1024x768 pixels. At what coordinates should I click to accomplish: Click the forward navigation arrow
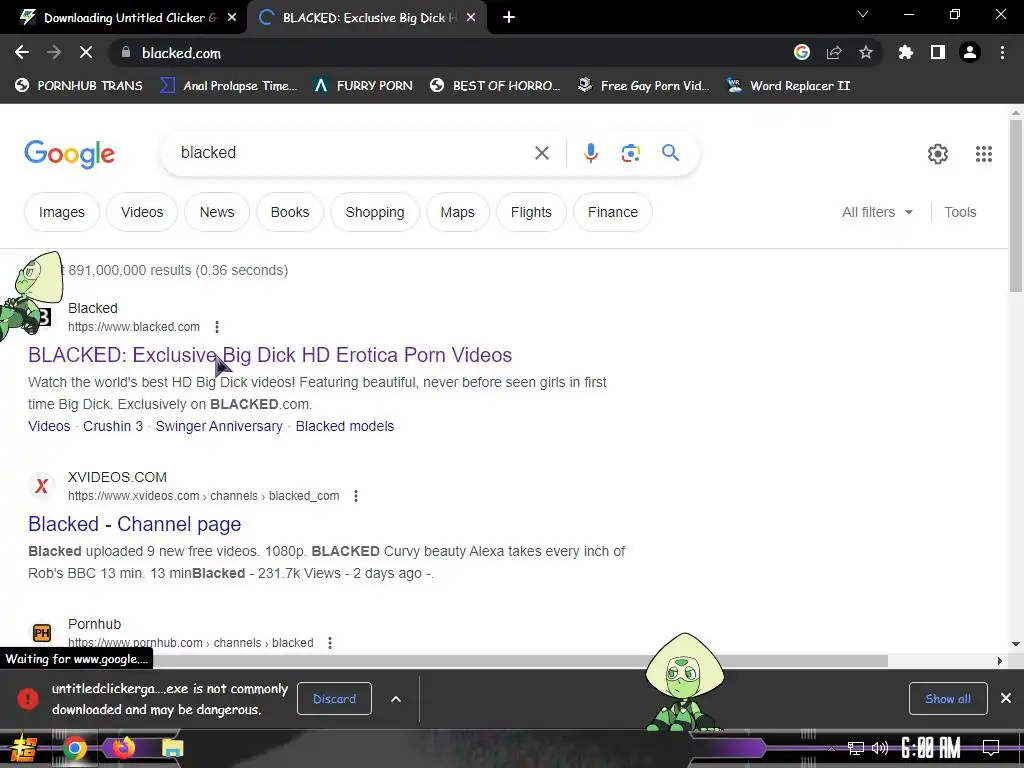54,53
